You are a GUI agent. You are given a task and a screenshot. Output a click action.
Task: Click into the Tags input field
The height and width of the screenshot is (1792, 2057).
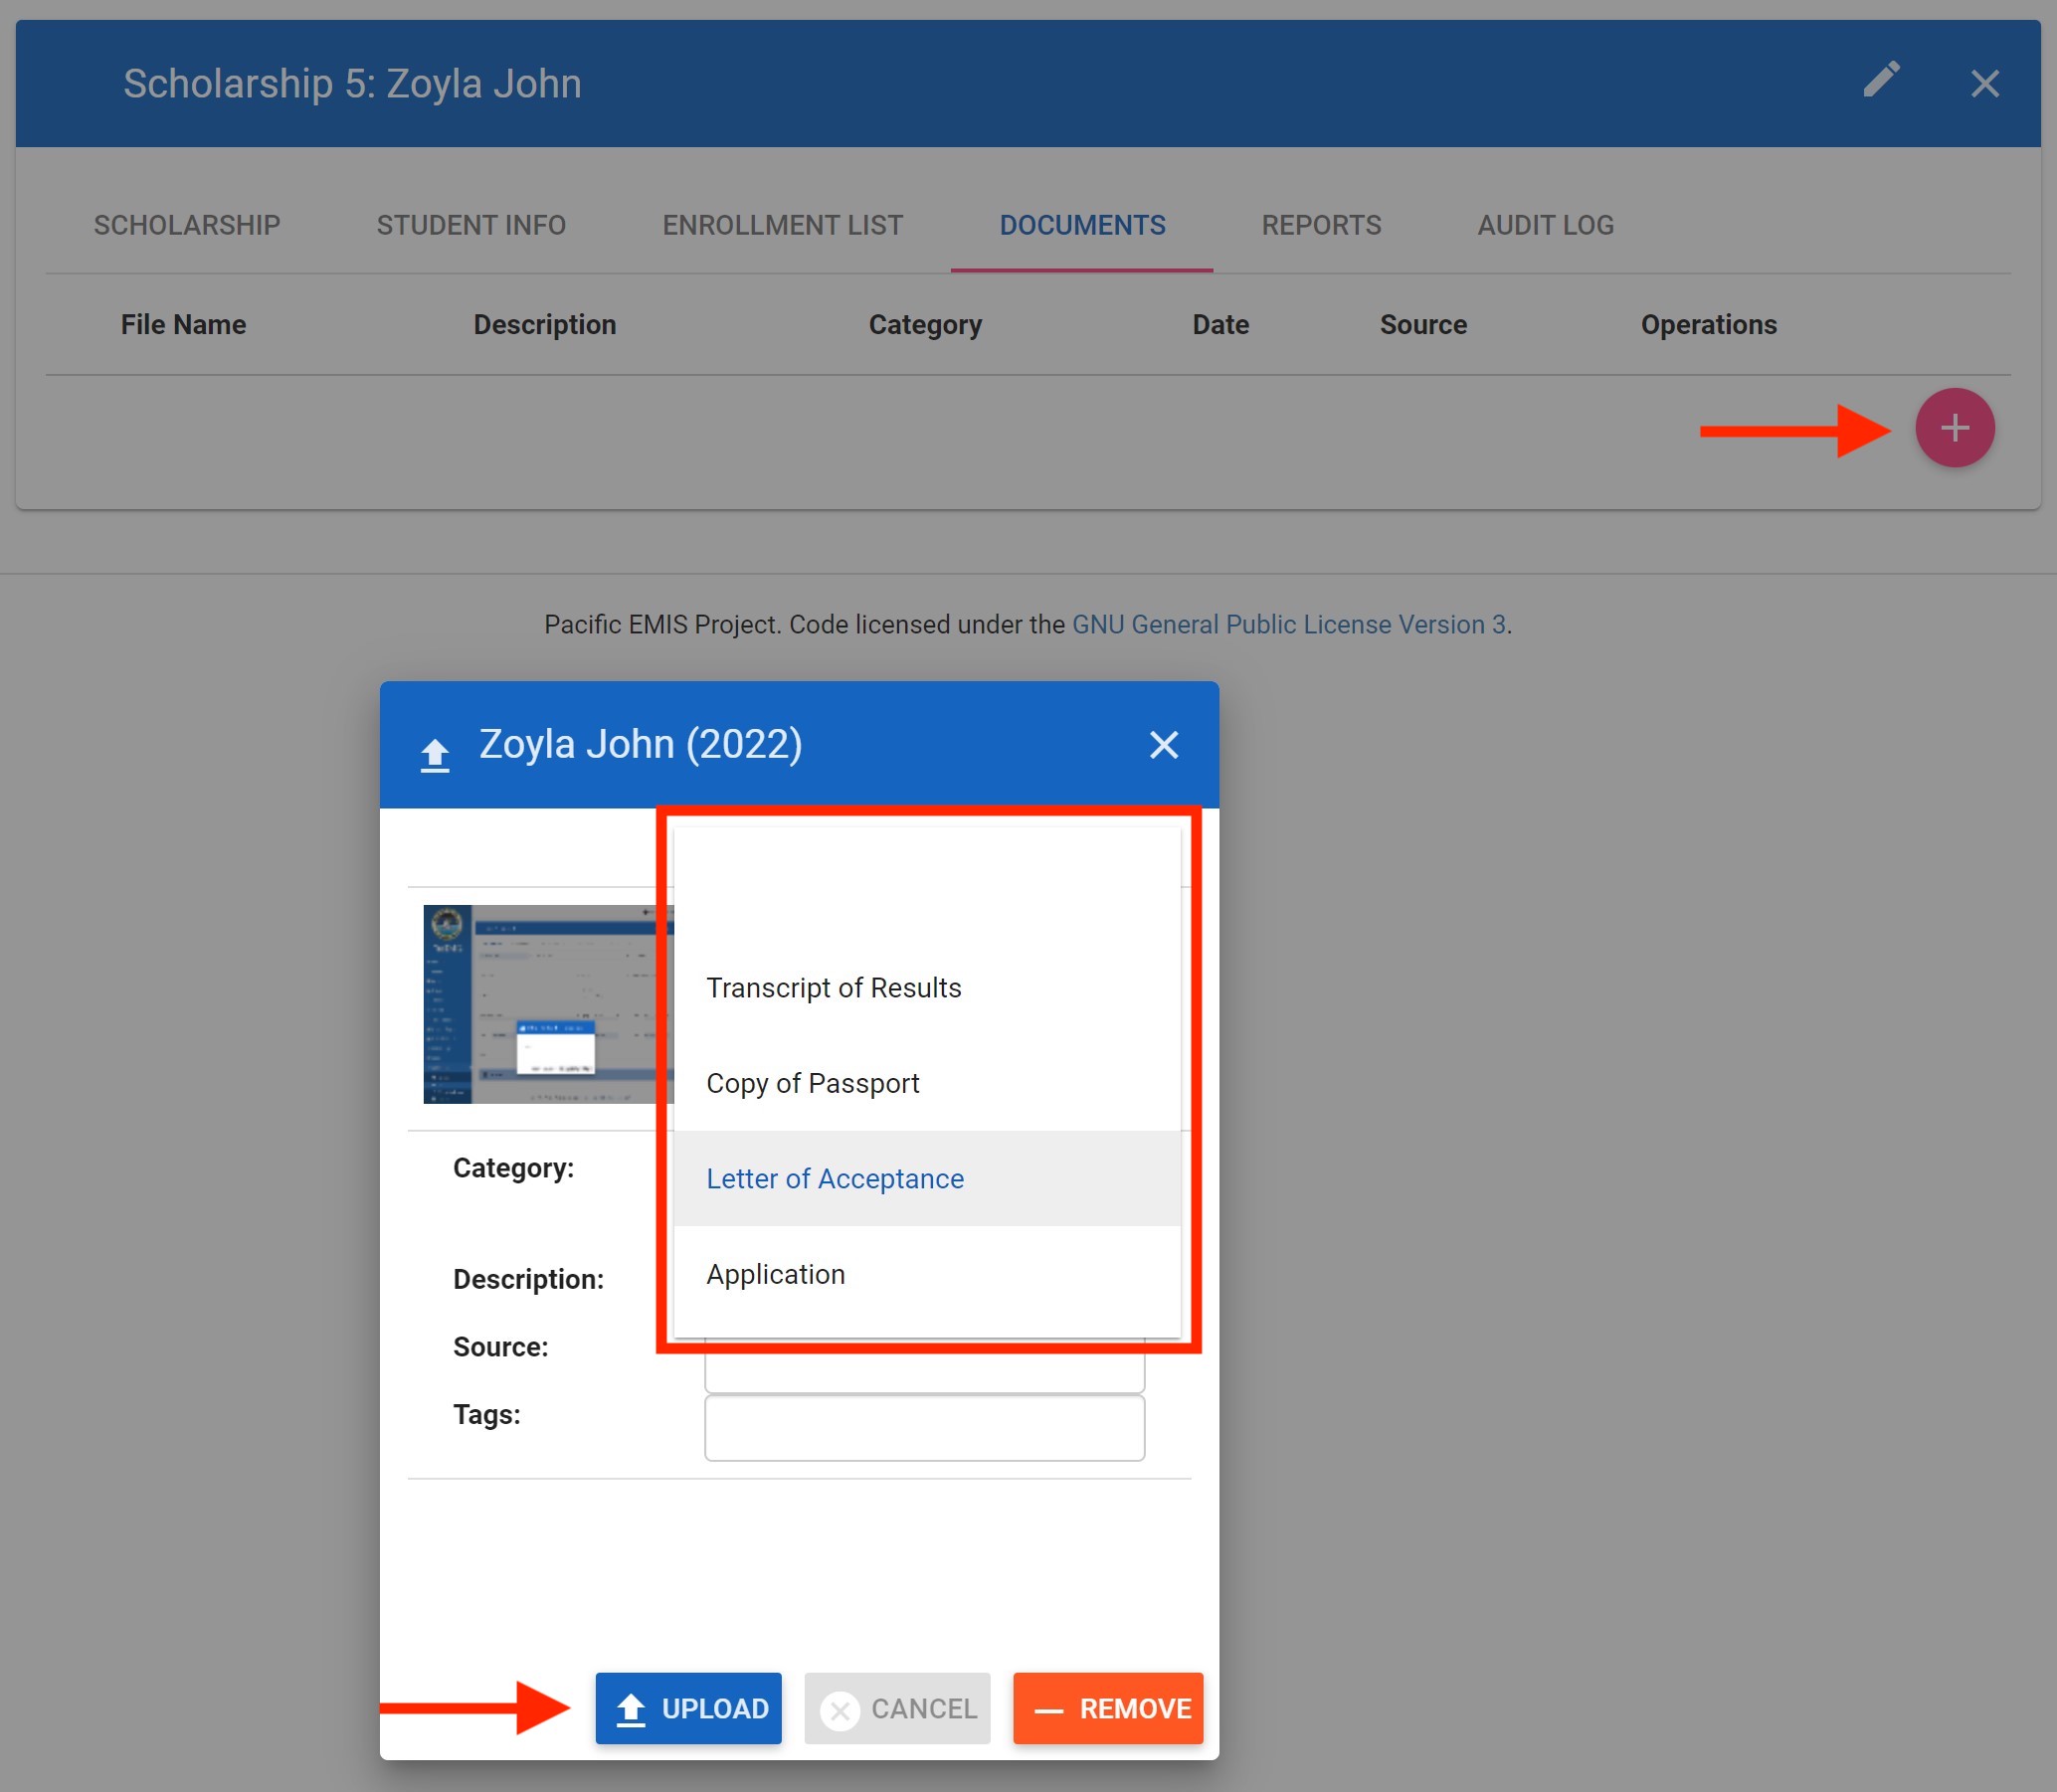click(x=924, y=1428)
